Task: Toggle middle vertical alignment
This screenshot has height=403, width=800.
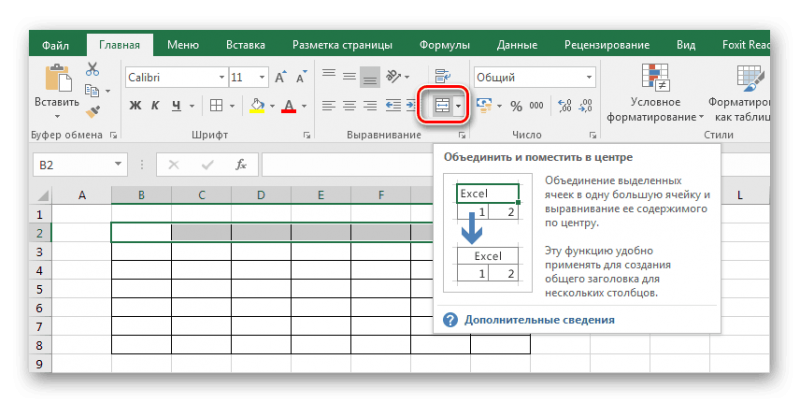Action: tap(349, 77)
